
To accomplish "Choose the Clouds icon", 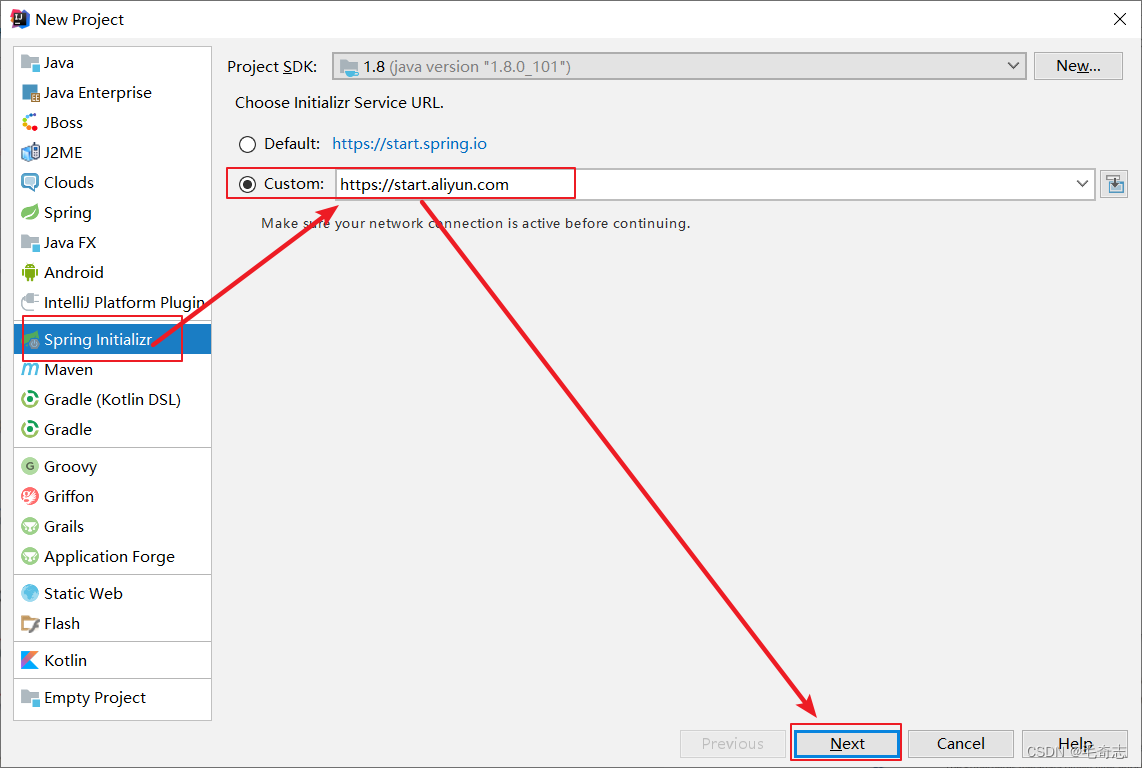I will tap(30, 182).
